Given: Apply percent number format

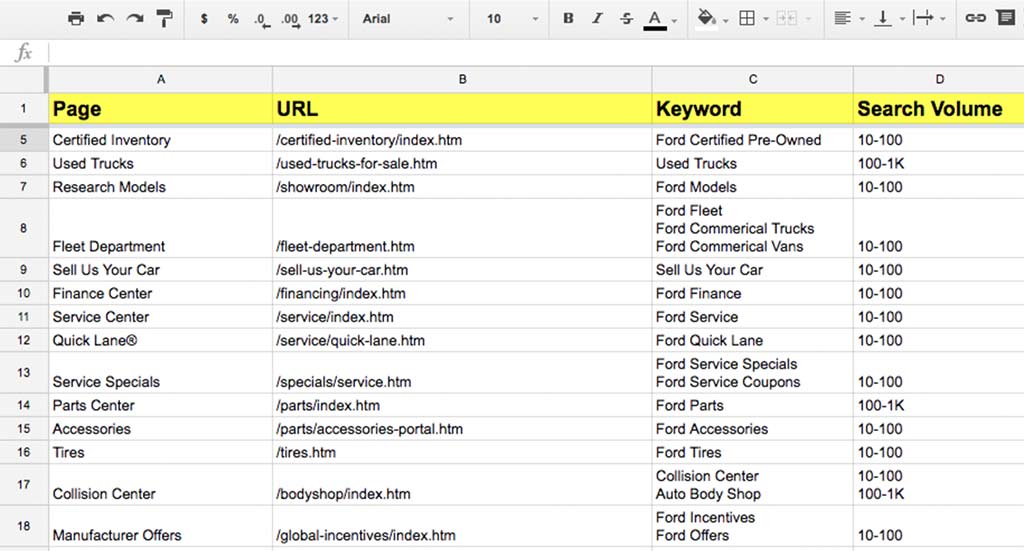Looking at the screenshot, I should click(x=233, y=19).
